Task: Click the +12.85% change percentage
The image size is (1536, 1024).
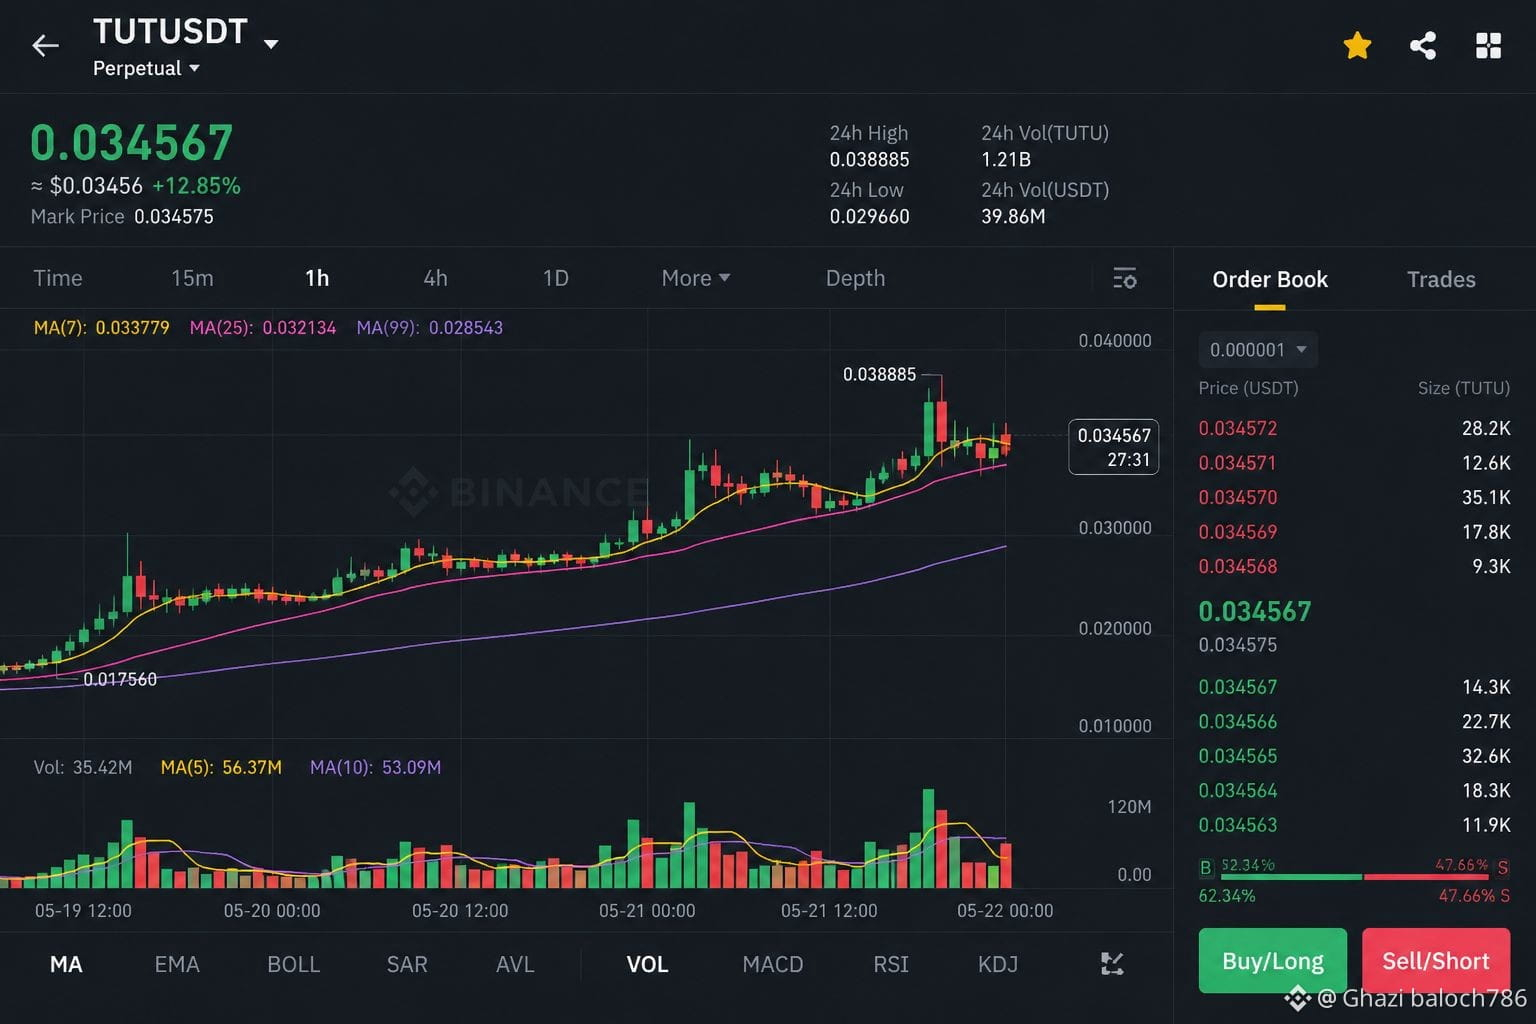Action: tap(196, 185)
